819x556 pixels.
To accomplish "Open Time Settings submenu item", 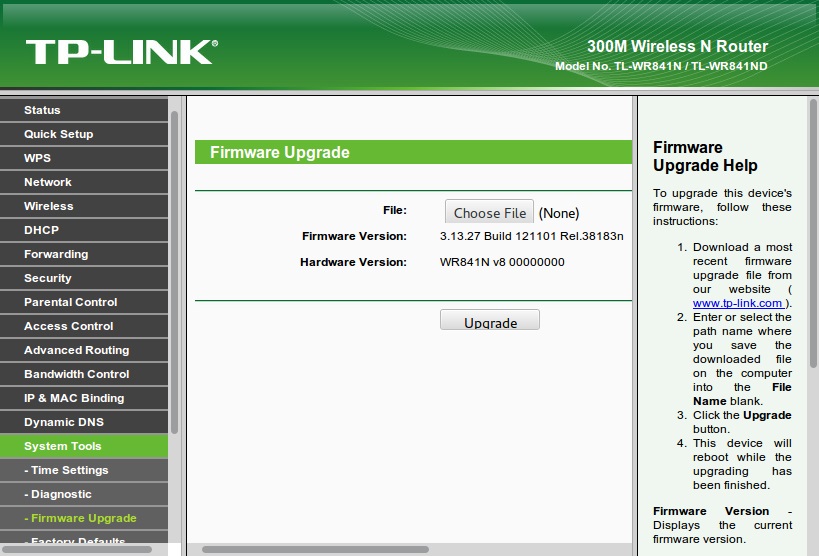I will (x=84, y=471).
